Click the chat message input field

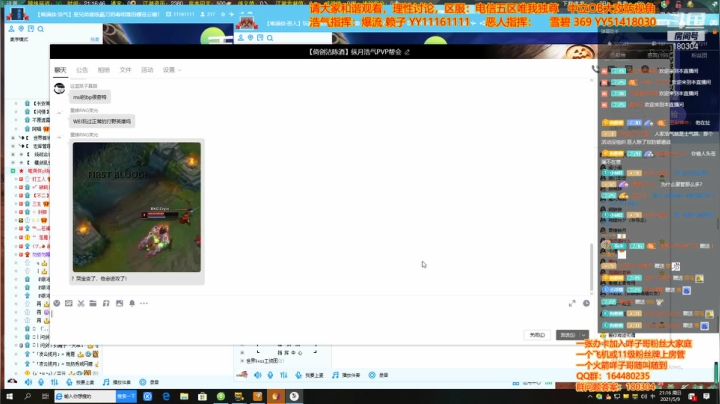click(317, 320)
